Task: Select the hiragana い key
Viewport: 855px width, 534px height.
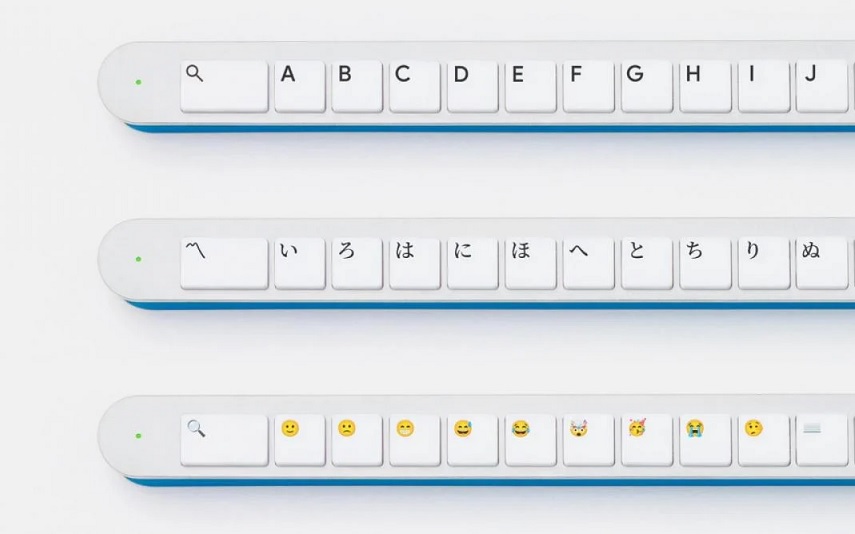Action: (299, 263)
